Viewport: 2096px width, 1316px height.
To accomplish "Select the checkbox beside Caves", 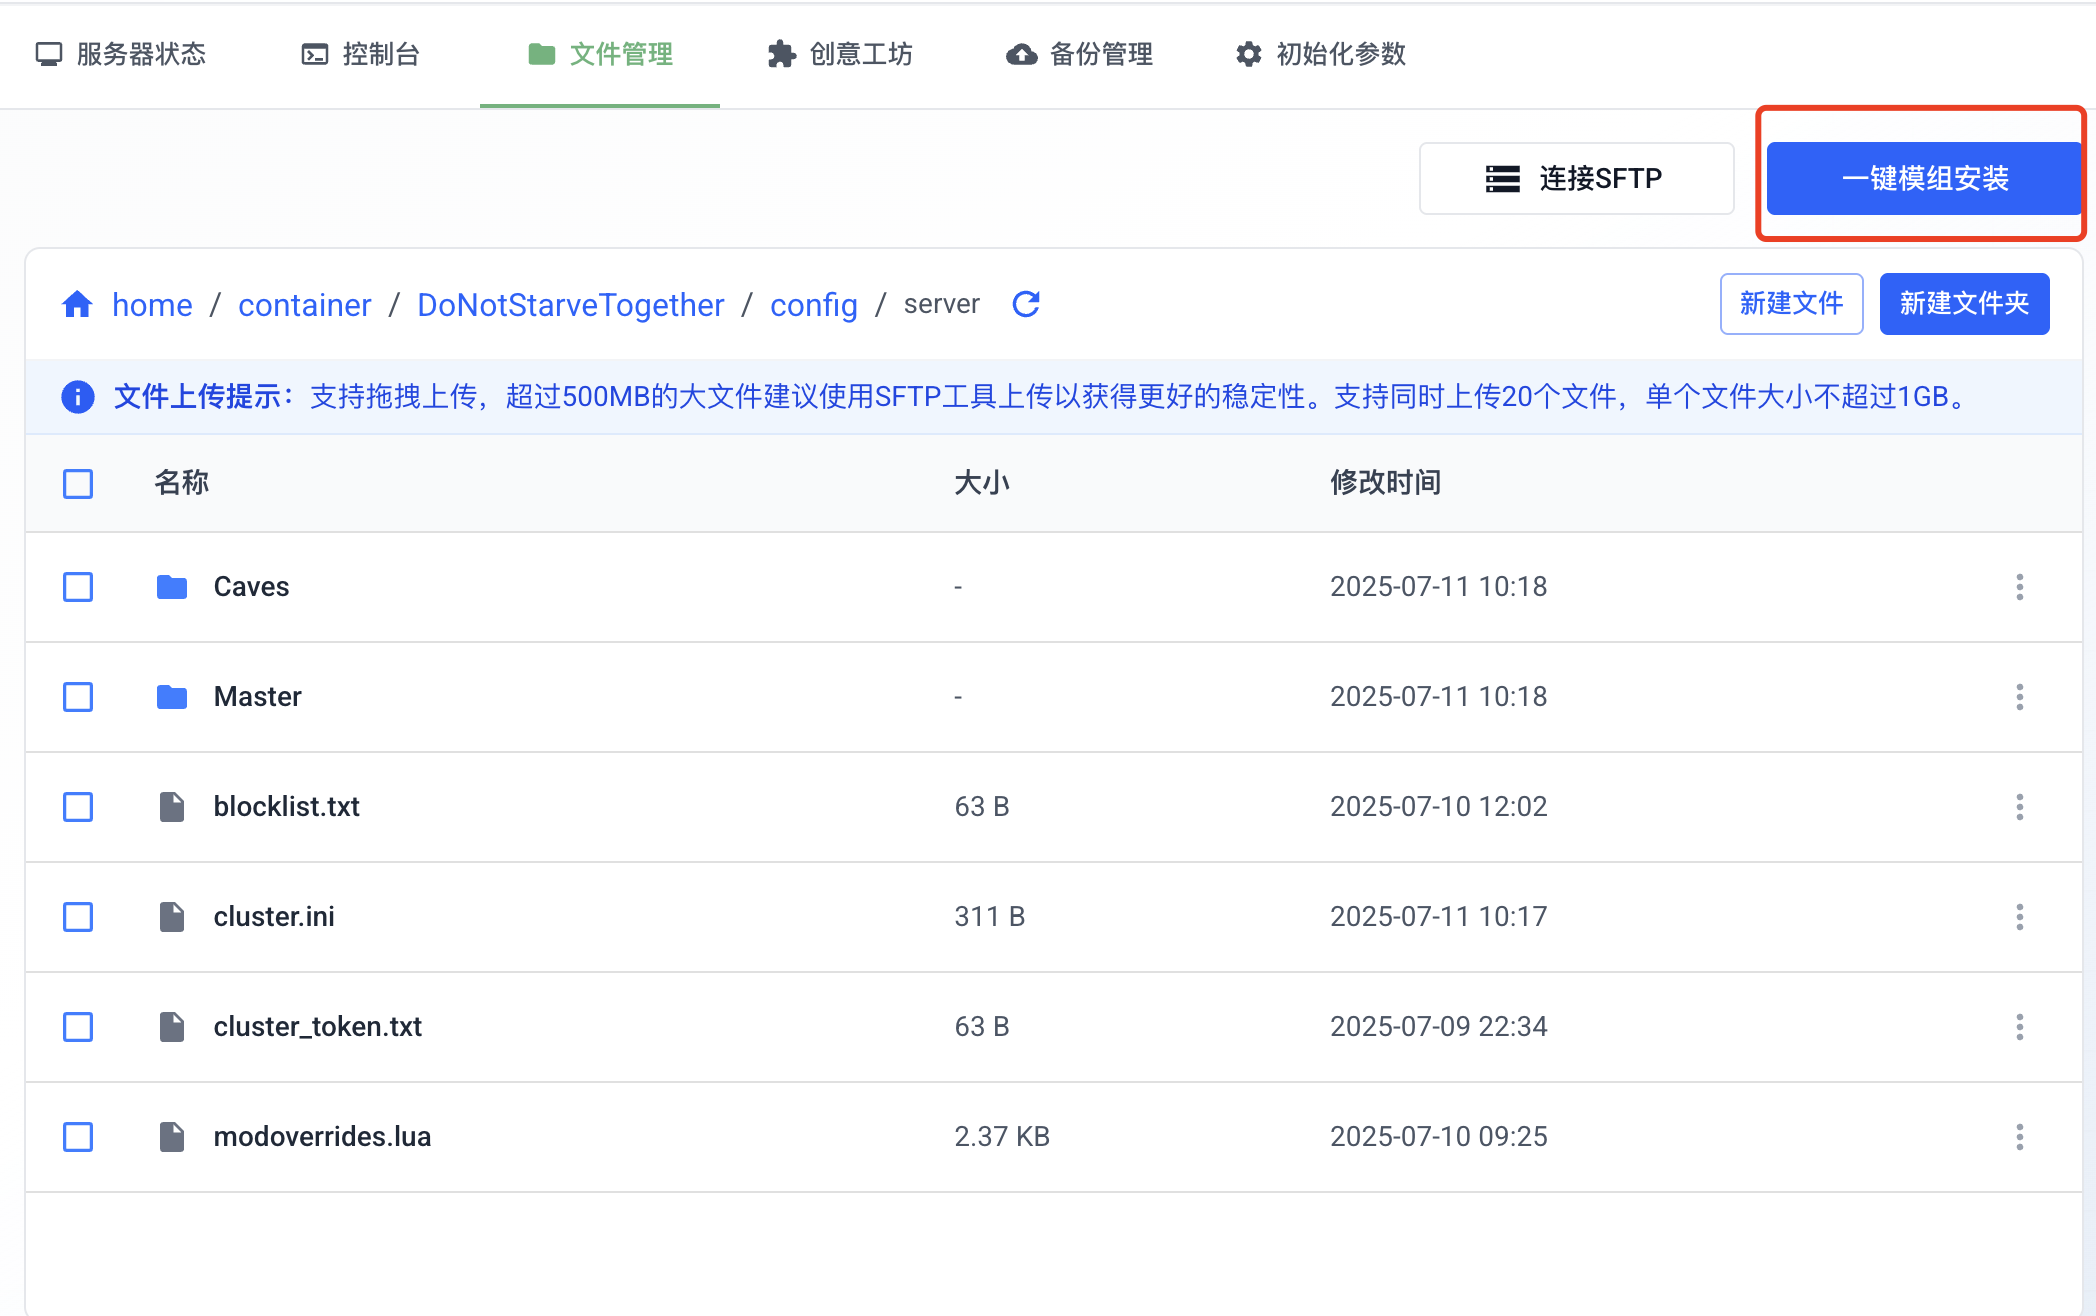I will [78, 587].
